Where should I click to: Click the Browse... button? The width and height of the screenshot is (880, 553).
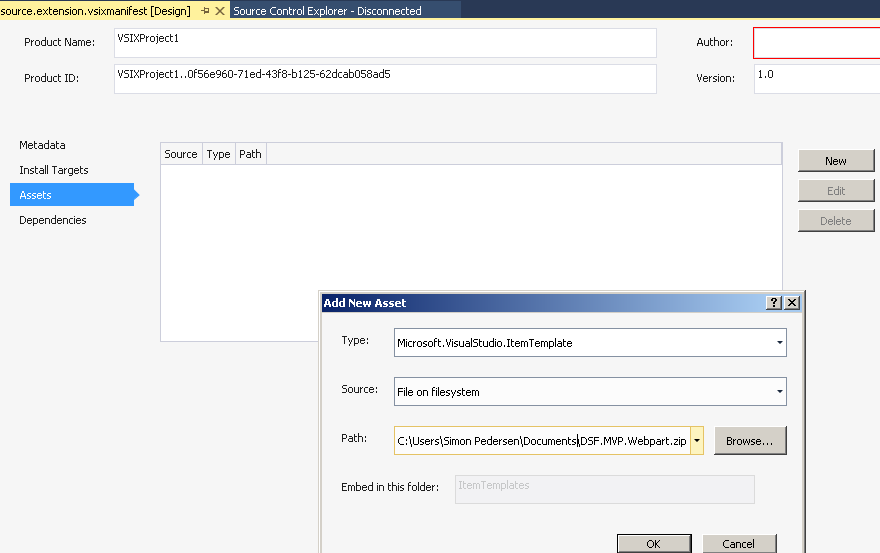[750, 441]
